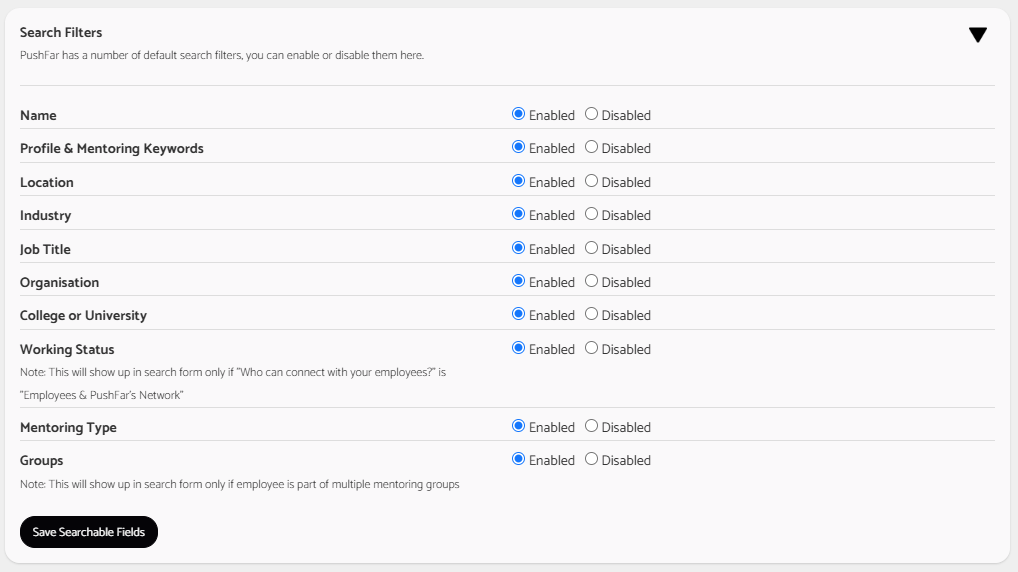Set Location filter to Enabled
Viewport: 1018px width, 572px height.
(x=518, y=181)
